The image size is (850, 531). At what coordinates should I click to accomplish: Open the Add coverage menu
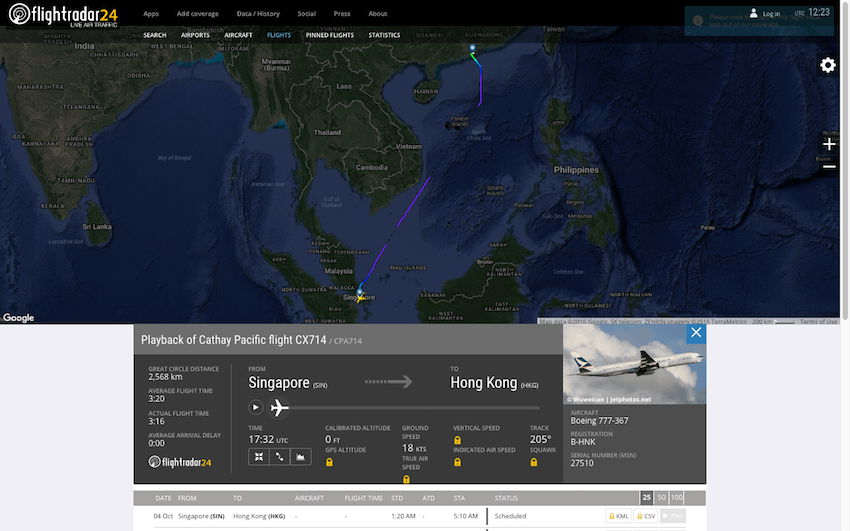pyautogui.click(x=197, y=14)
